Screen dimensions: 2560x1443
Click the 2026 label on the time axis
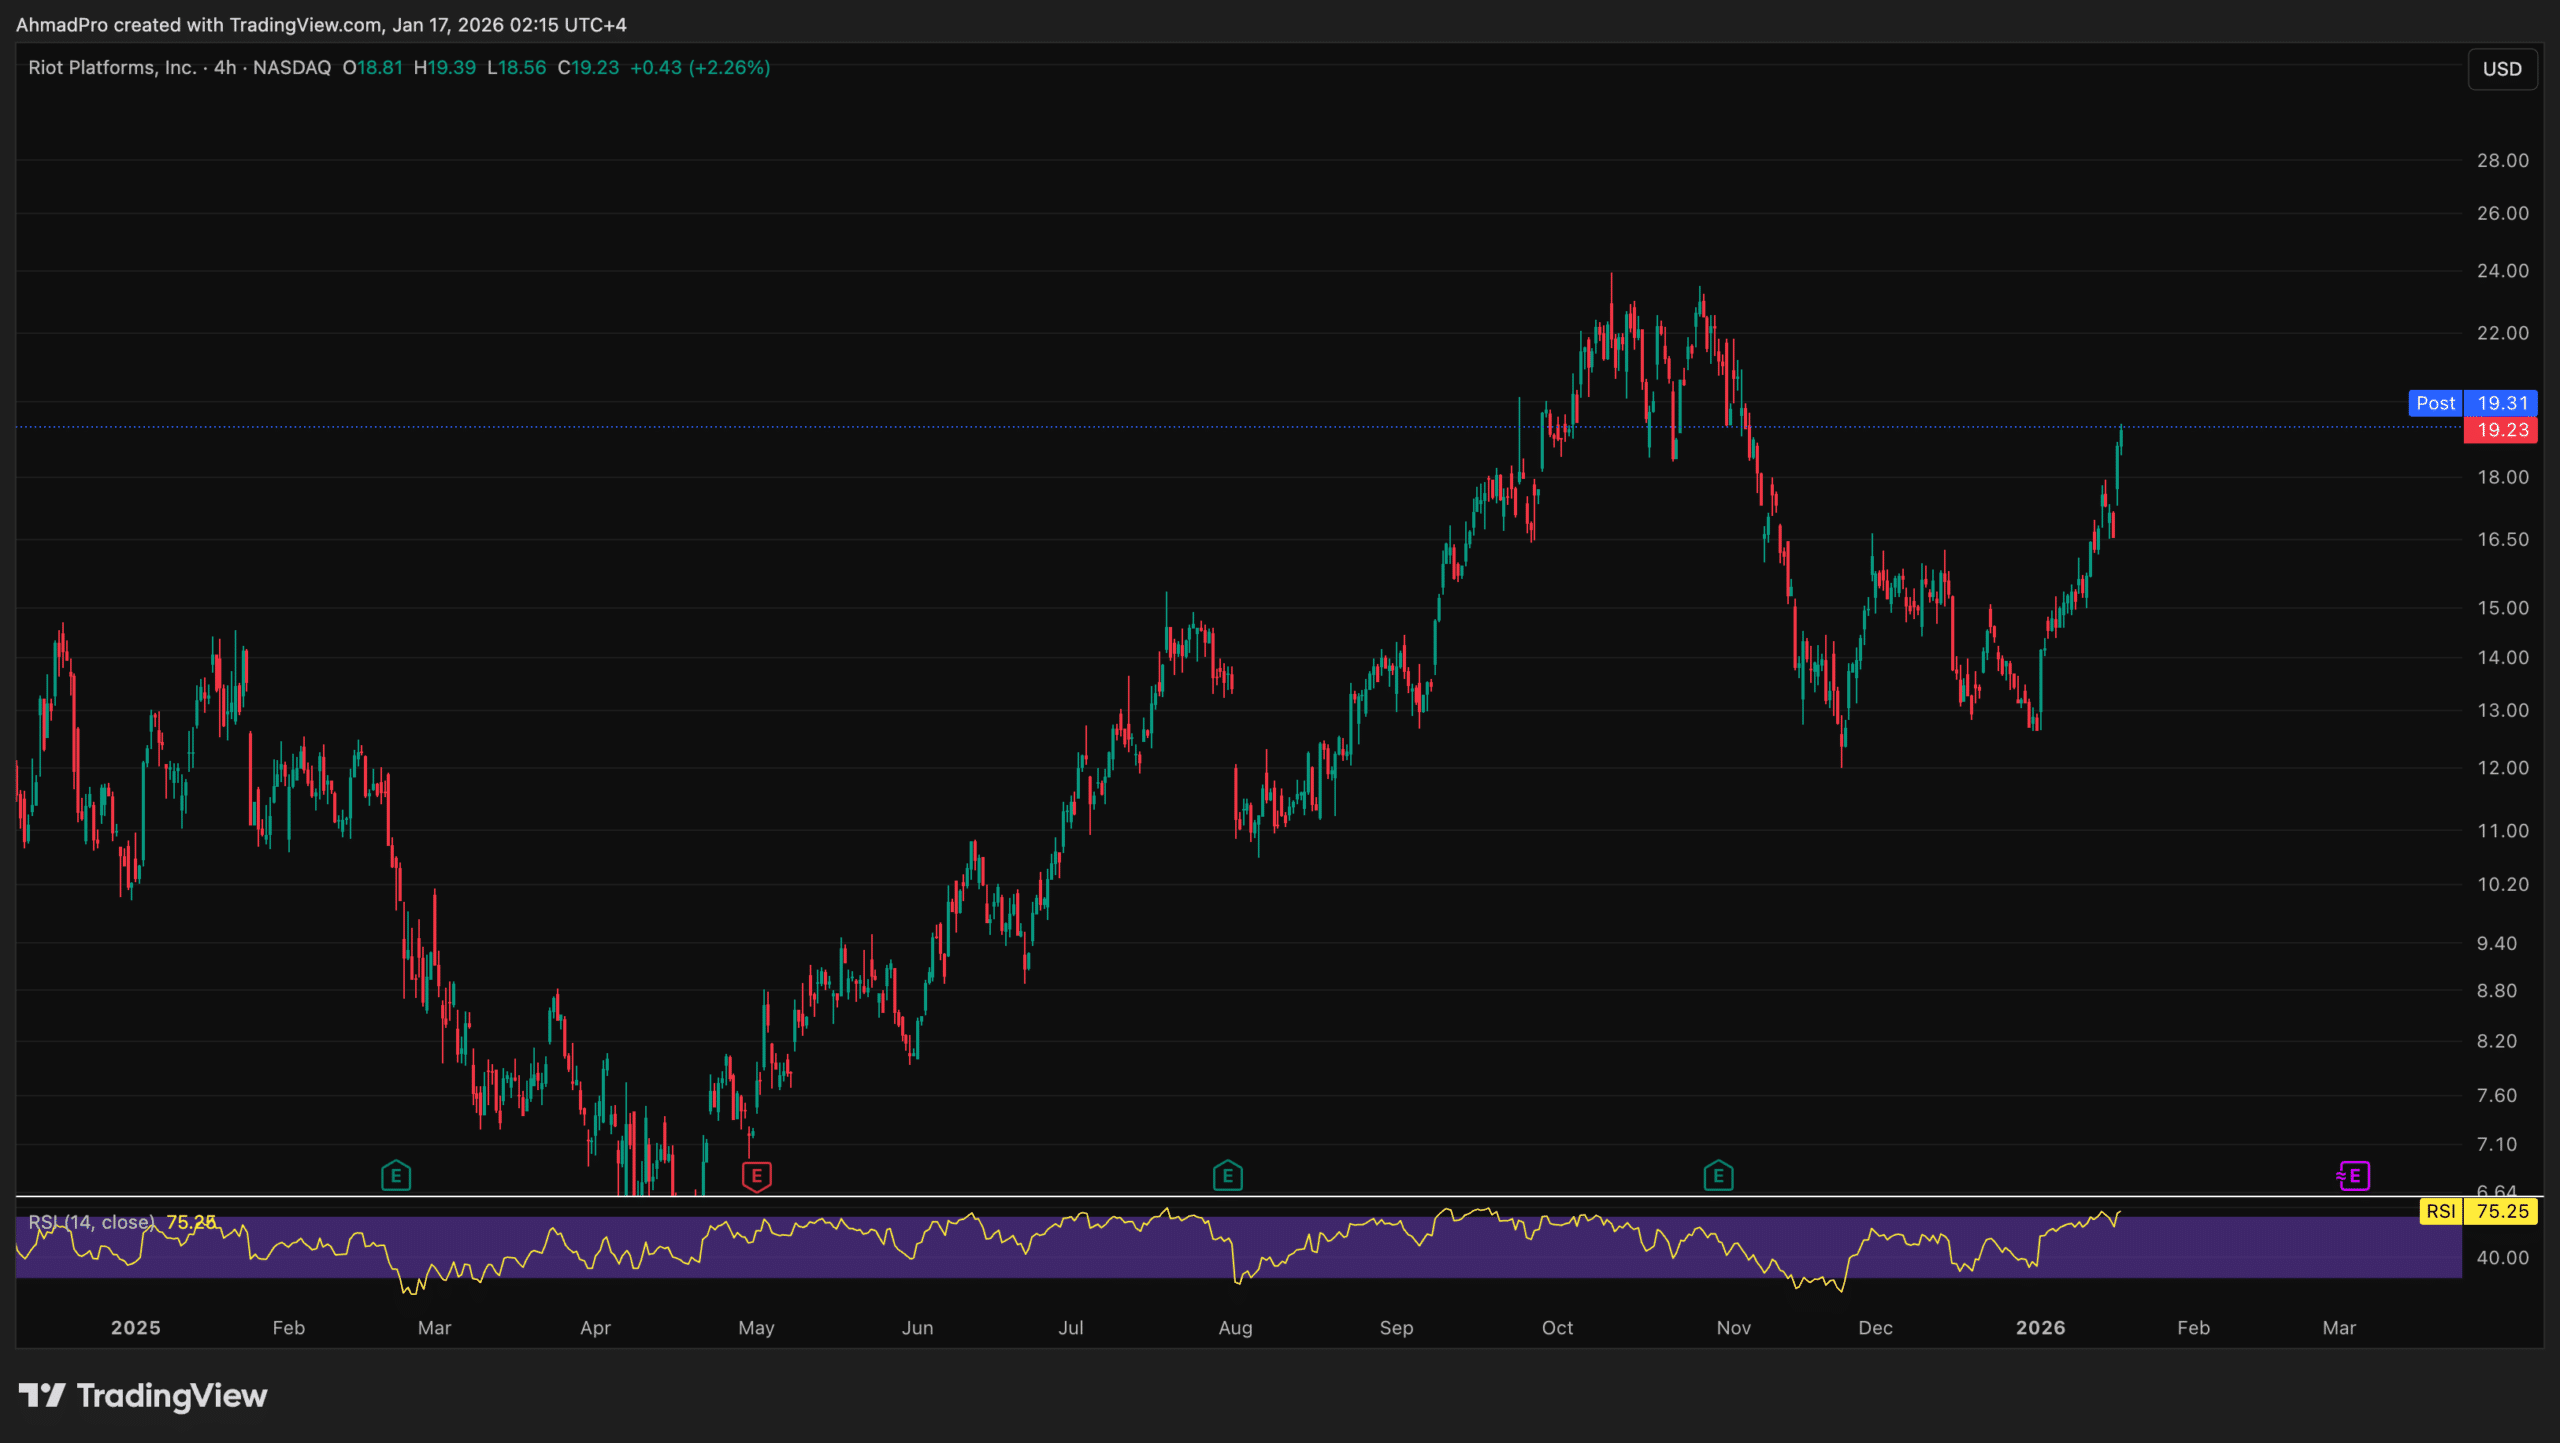pos(2040,1328)
